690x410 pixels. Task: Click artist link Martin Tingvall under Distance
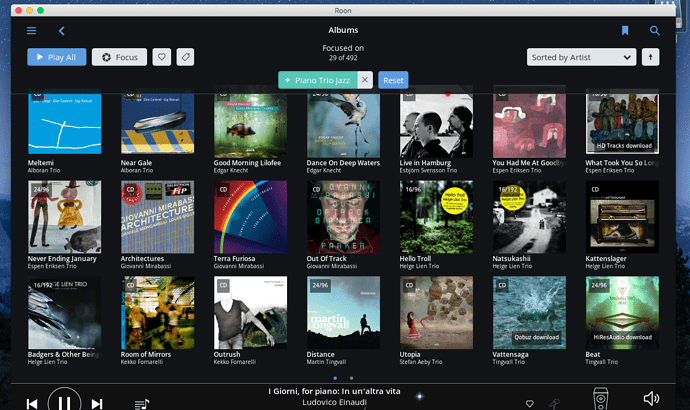pos(326,362)
